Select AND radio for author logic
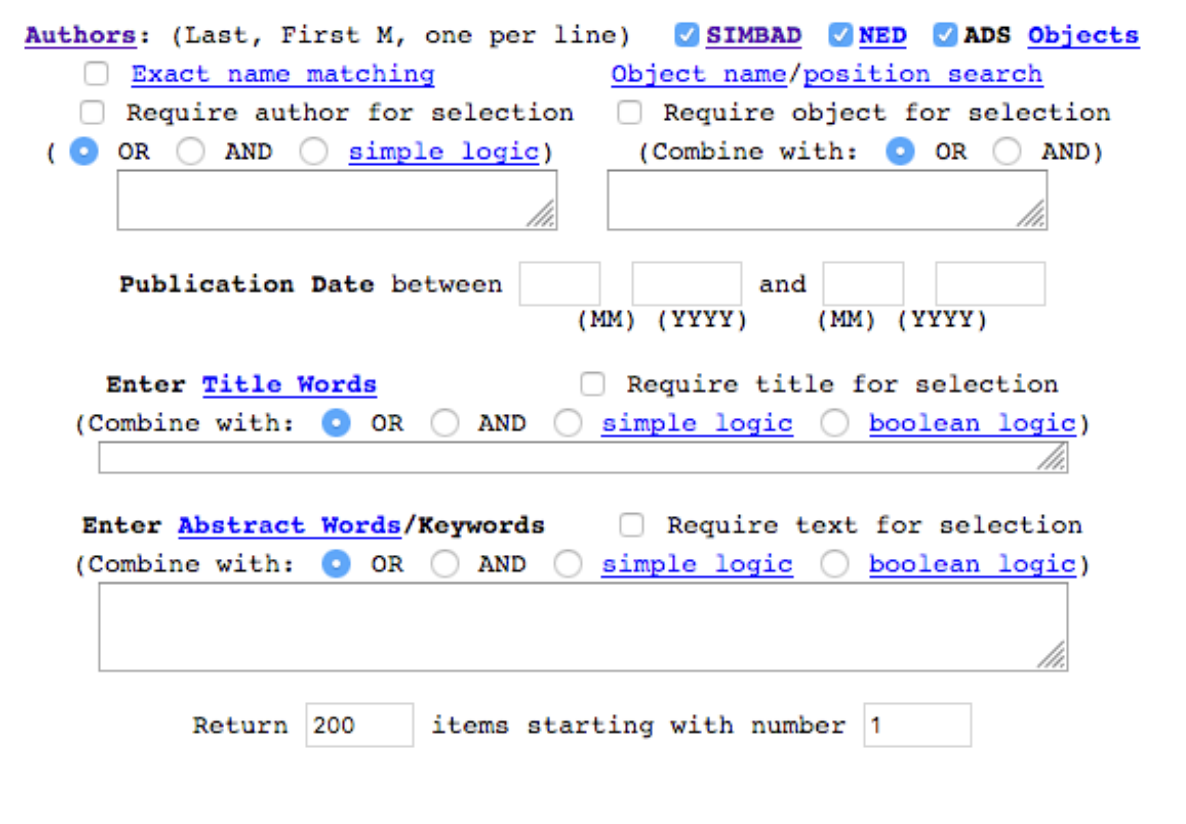This screenshot has width=1186, height=824. point(190,152)
